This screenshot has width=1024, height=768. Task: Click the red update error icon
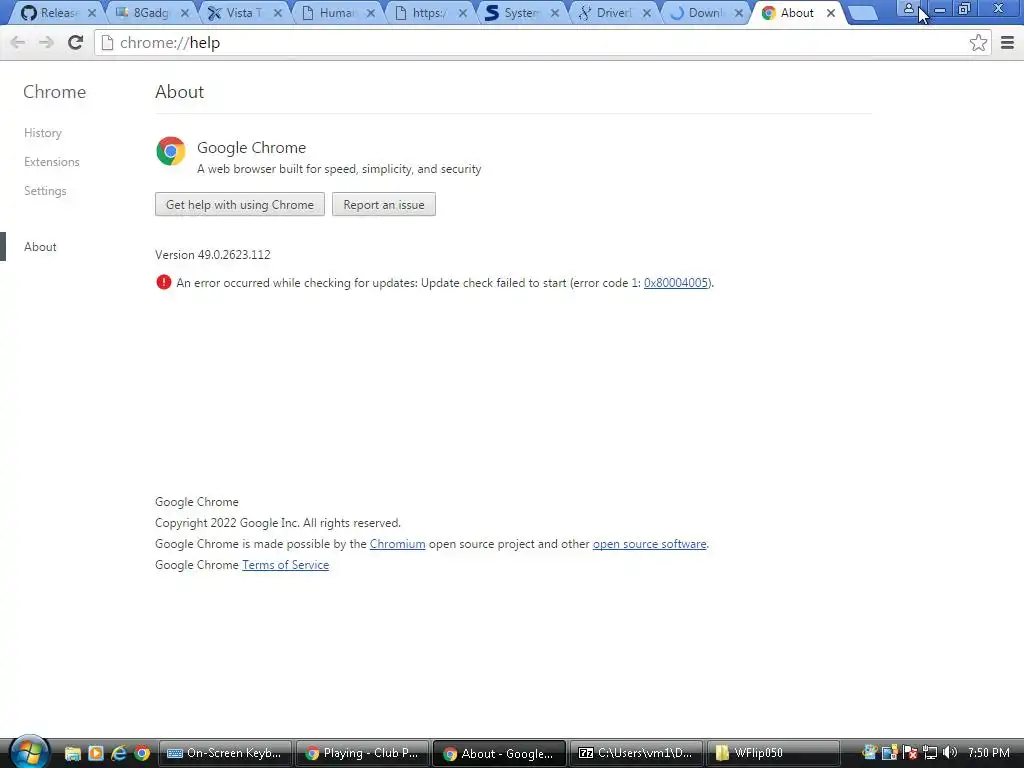(163, 282)
